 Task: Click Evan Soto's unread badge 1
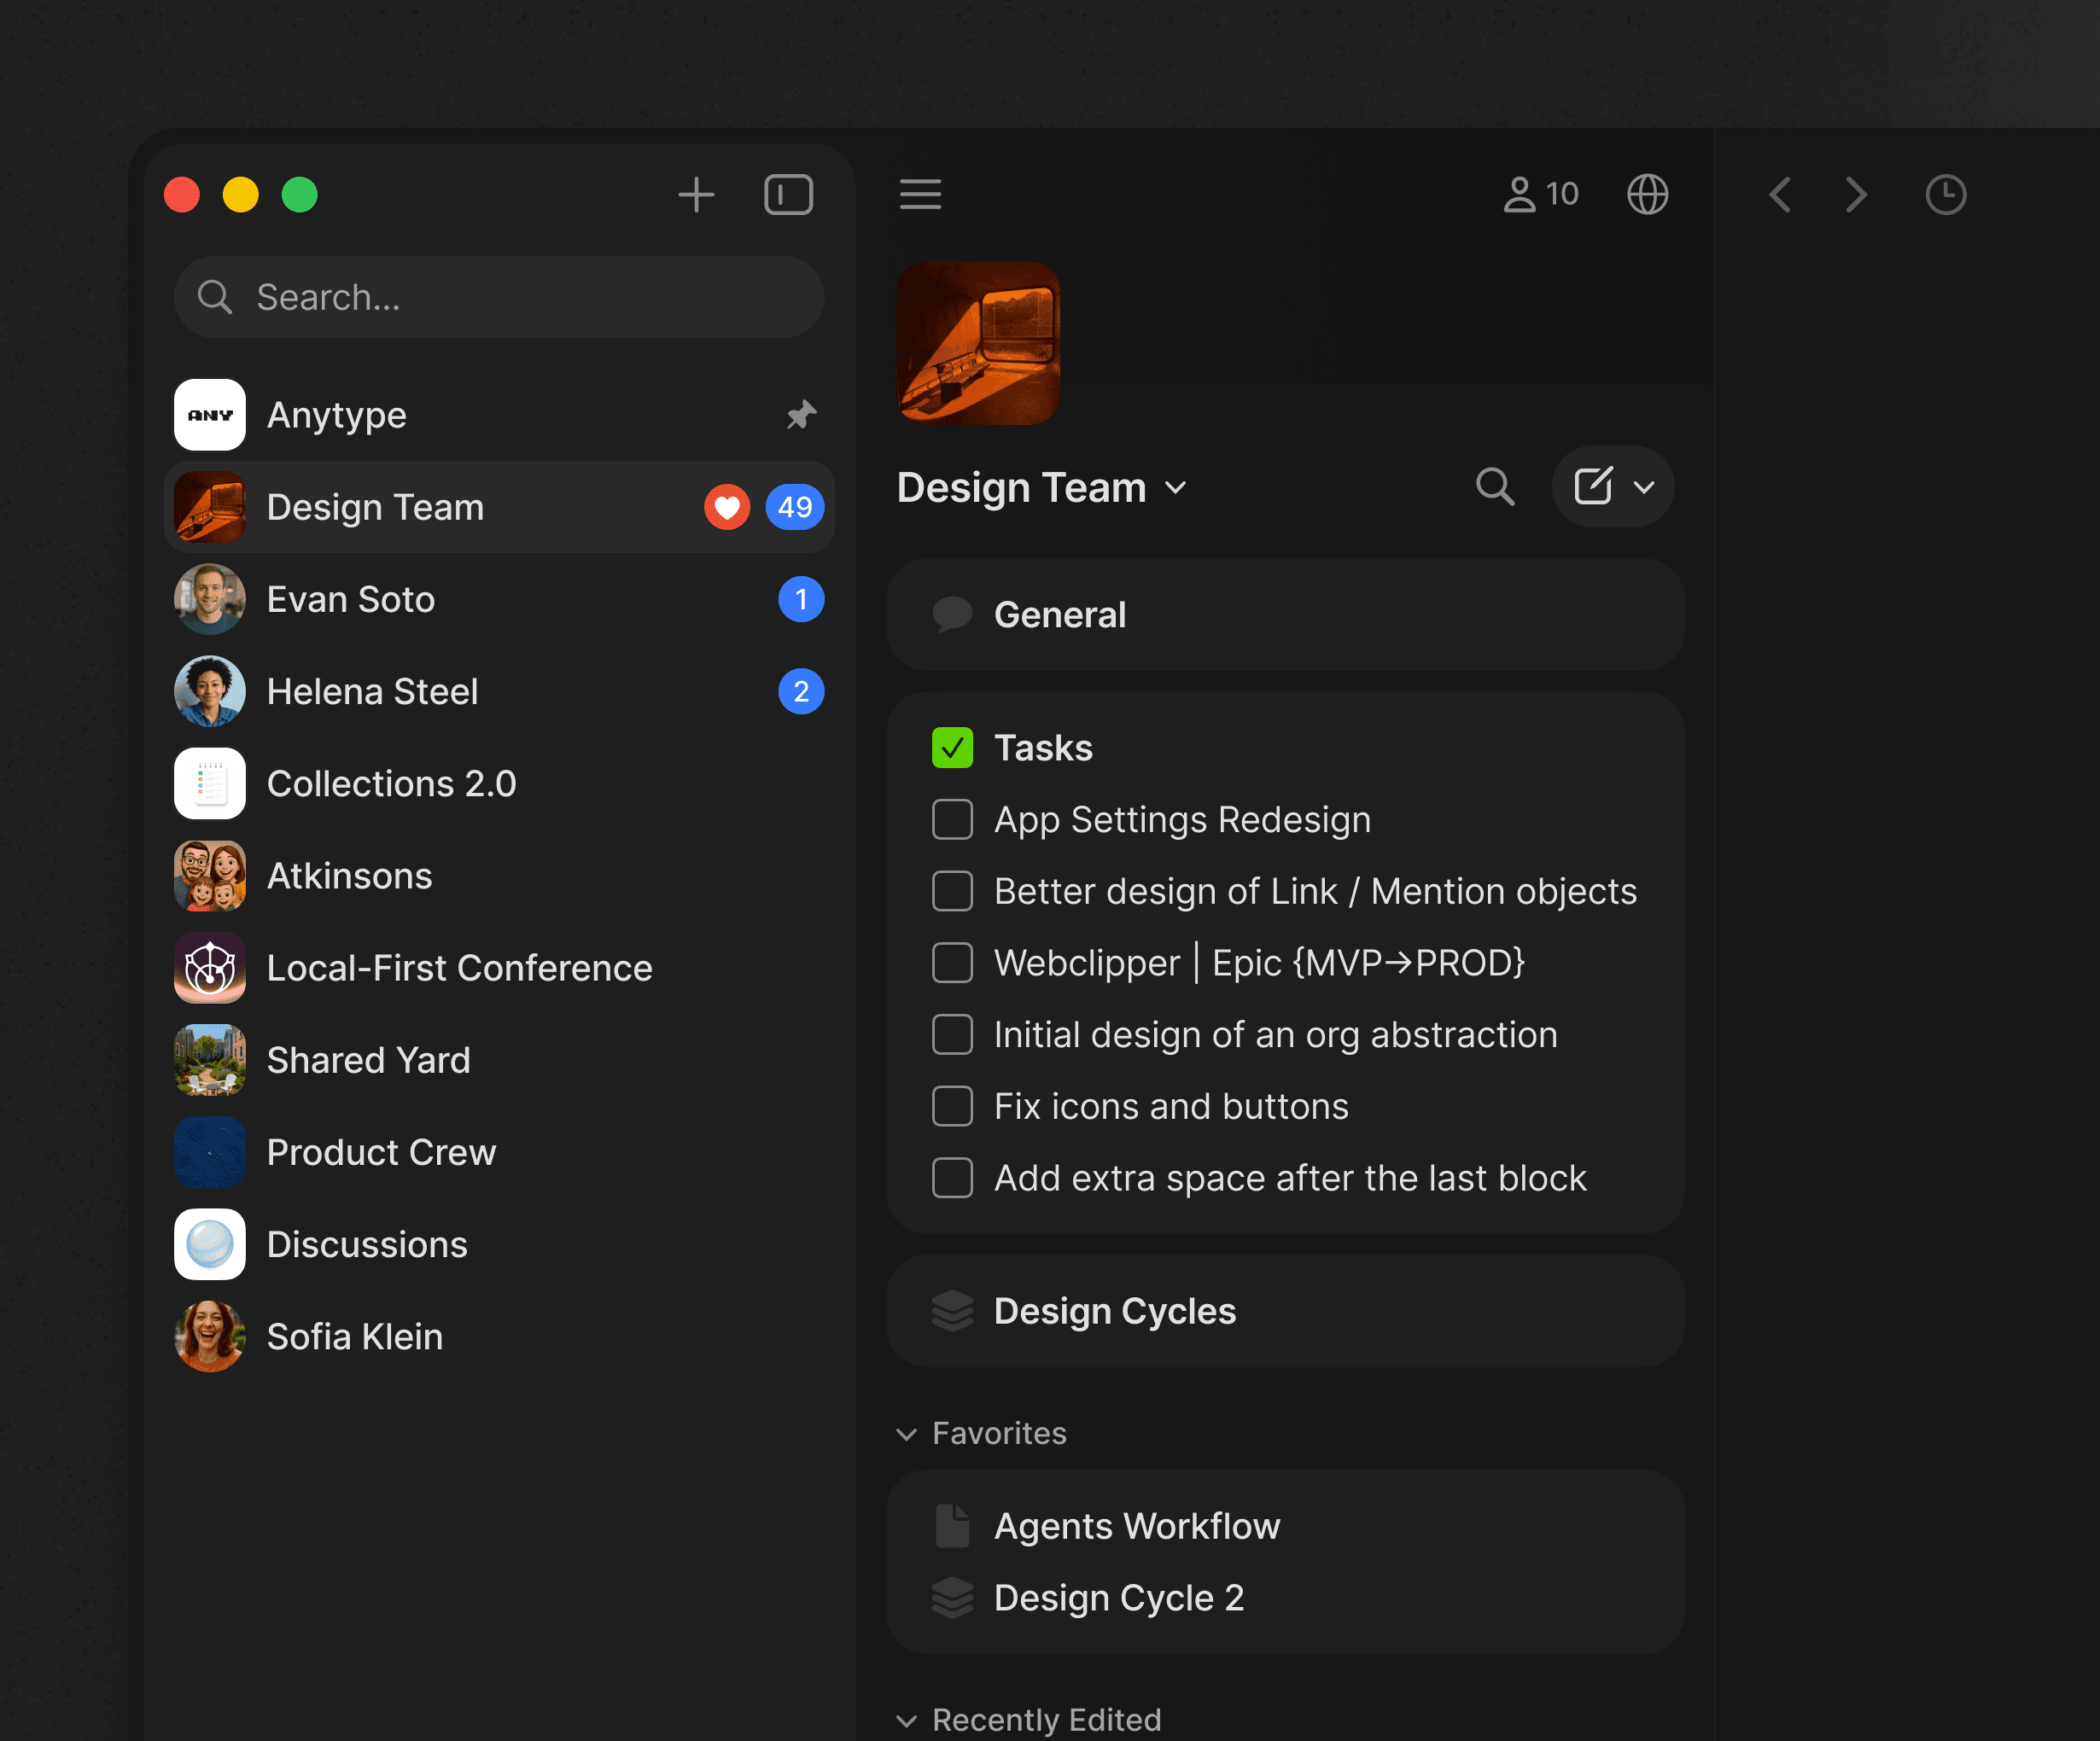[800, 599]
